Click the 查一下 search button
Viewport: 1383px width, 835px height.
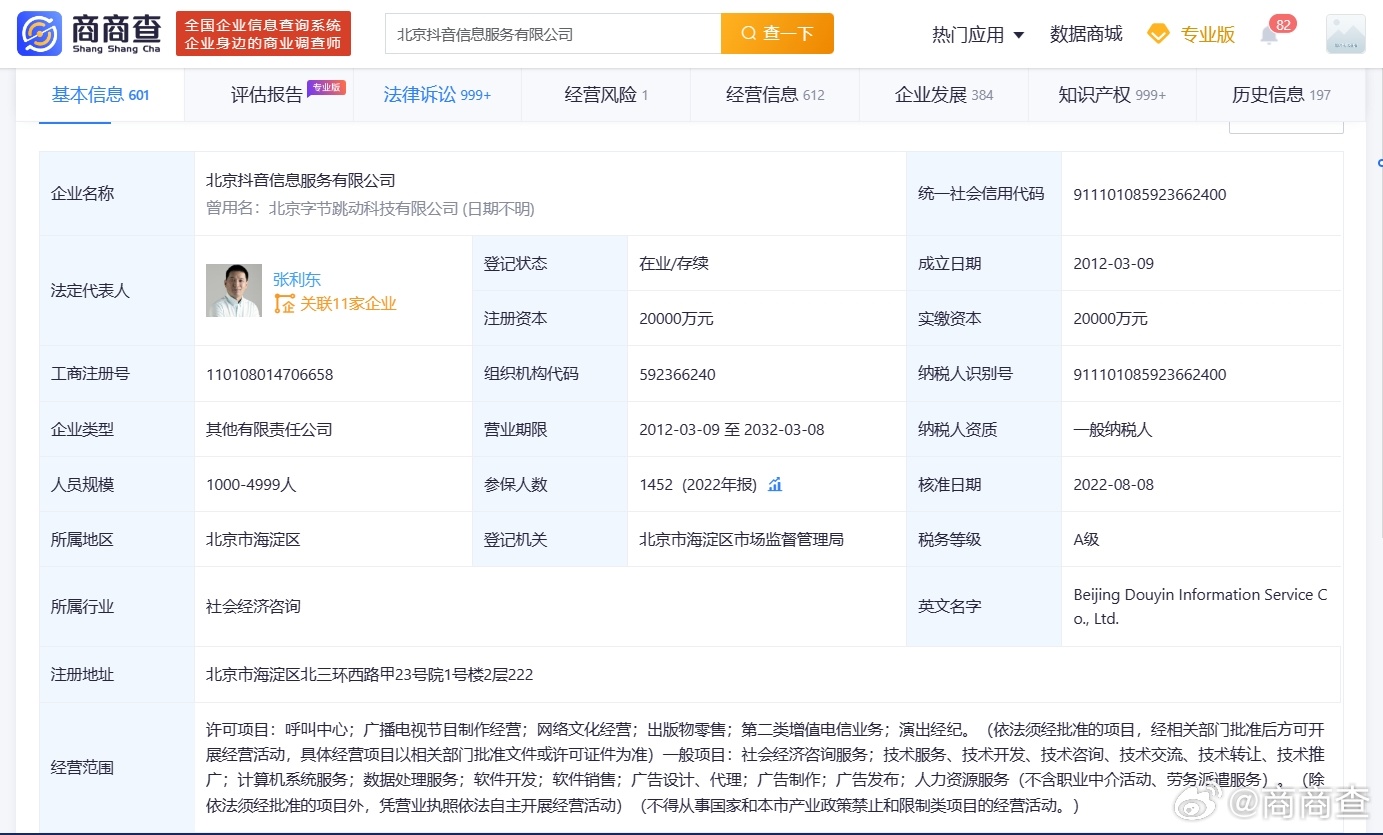[777, 33]
